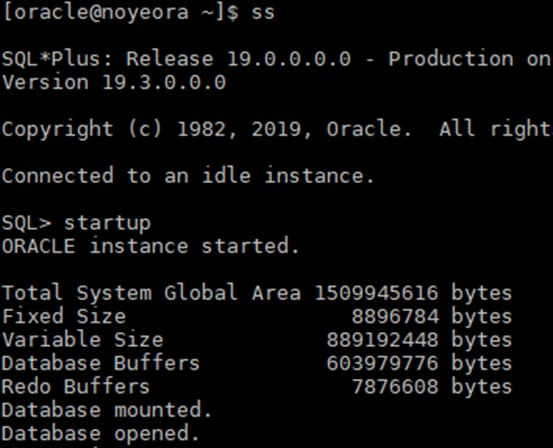Click the value 1509945616 bytes

point(413,293)
